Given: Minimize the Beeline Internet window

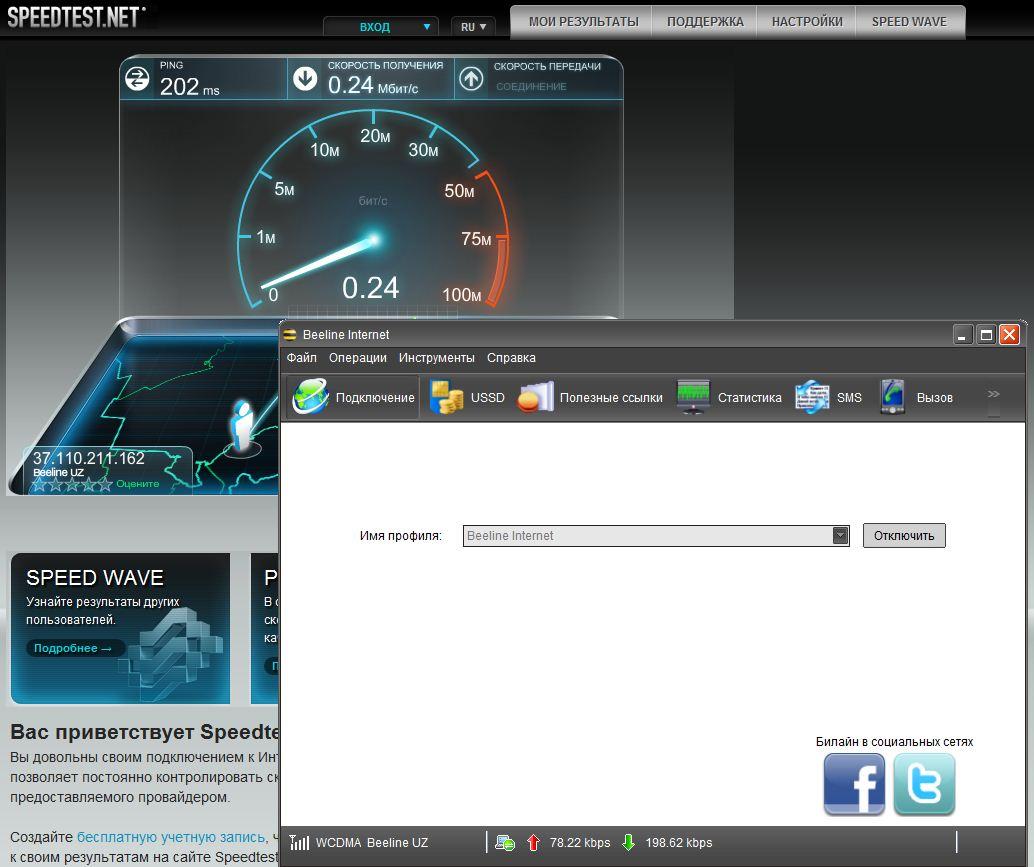Looking at the screenshot, I should point(963,334).
